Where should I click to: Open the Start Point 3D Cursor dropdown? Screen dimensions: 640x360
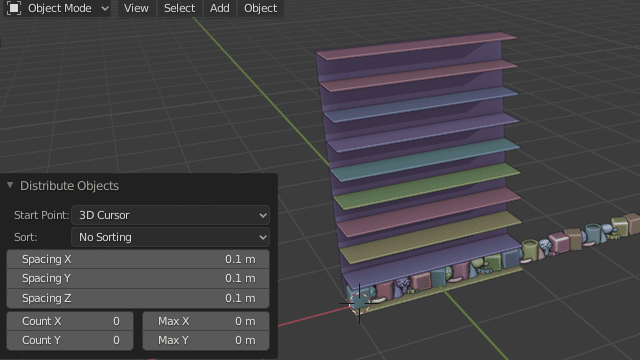[170, 215]
